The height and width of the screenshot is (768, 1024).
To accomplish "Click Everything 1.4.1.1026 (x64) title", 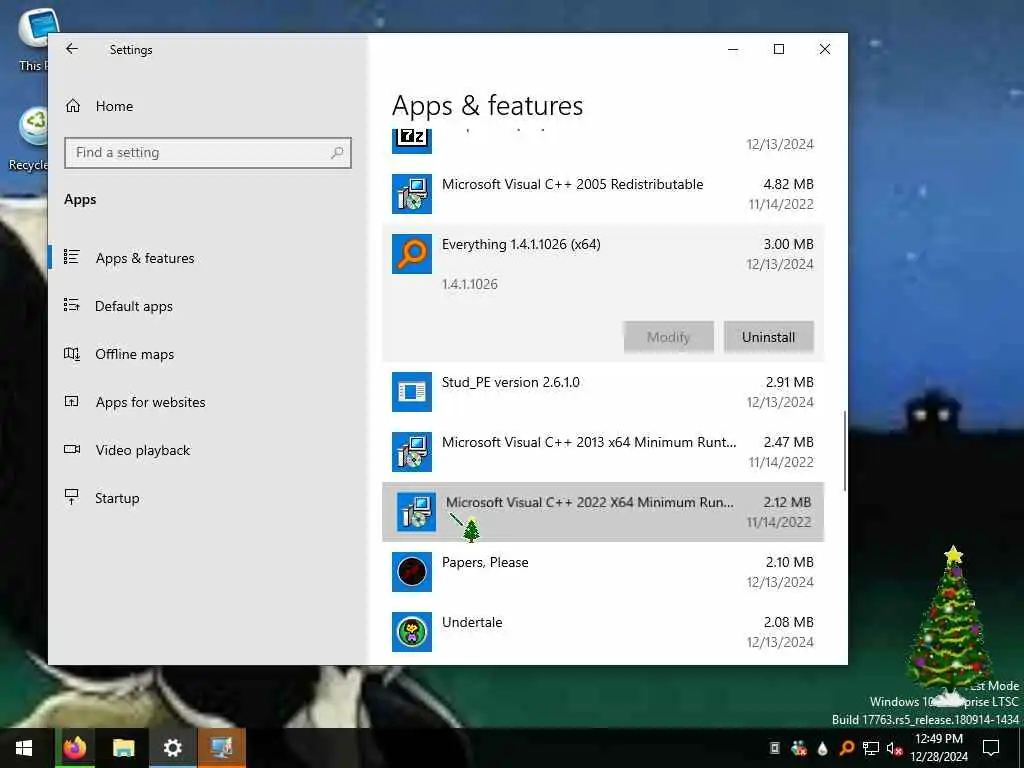I will [521, 244].
